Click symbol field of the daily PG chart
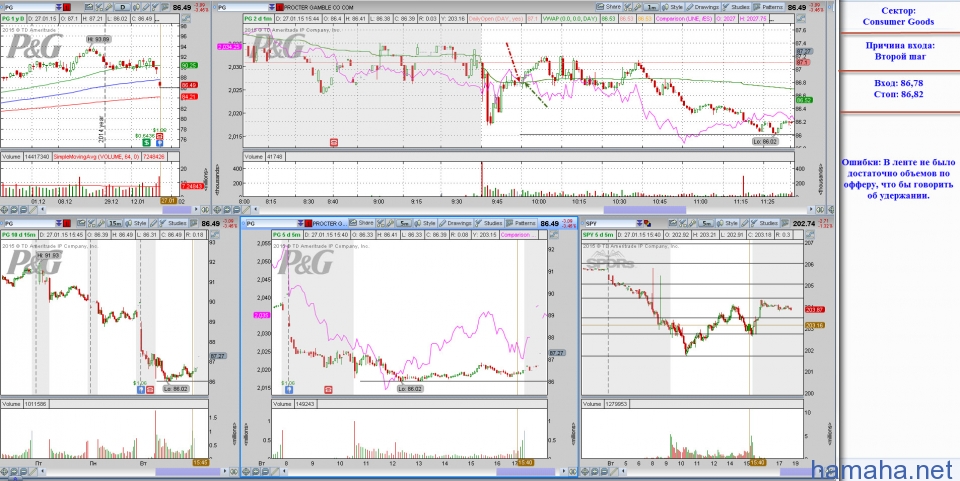Image resolution: width=960 pixels, height=481 pixels. point(31,7)
